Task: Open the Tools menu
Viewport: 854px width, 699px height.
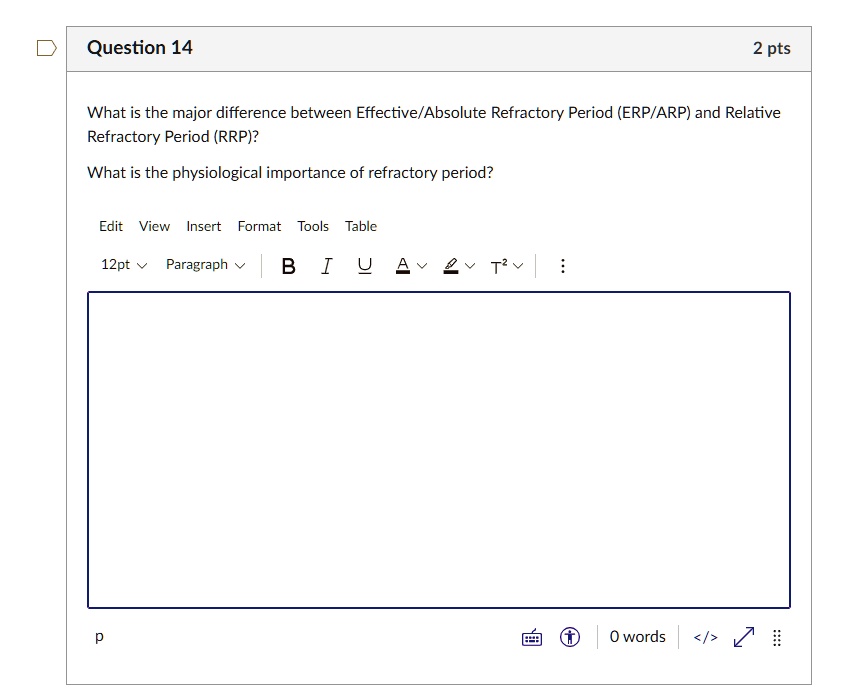Action: (313, 226)
